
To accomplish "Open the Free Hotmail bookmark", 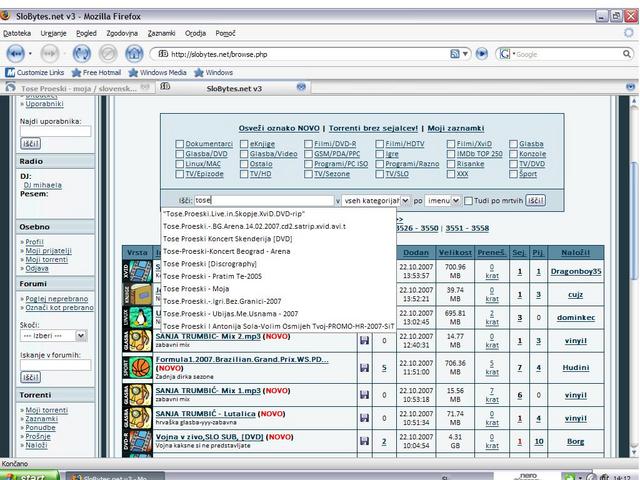I will [96, 73].
